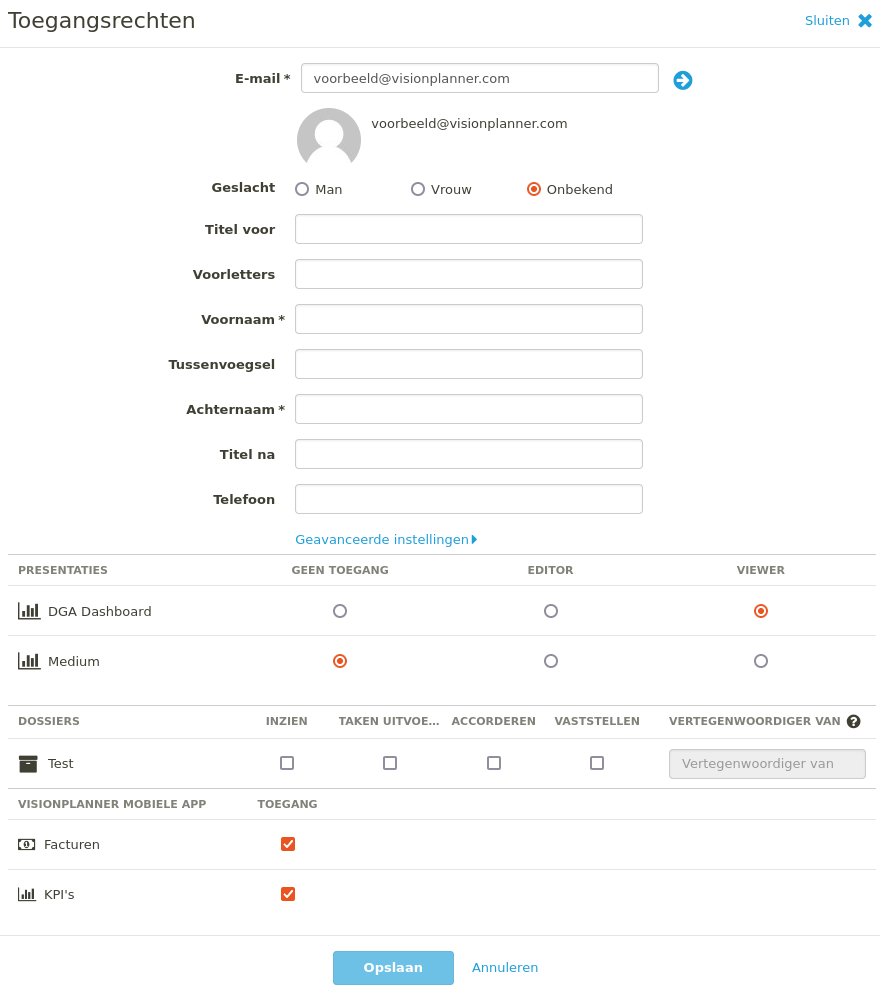Check Inzien for the Test dossier

(x=287, y=763)
